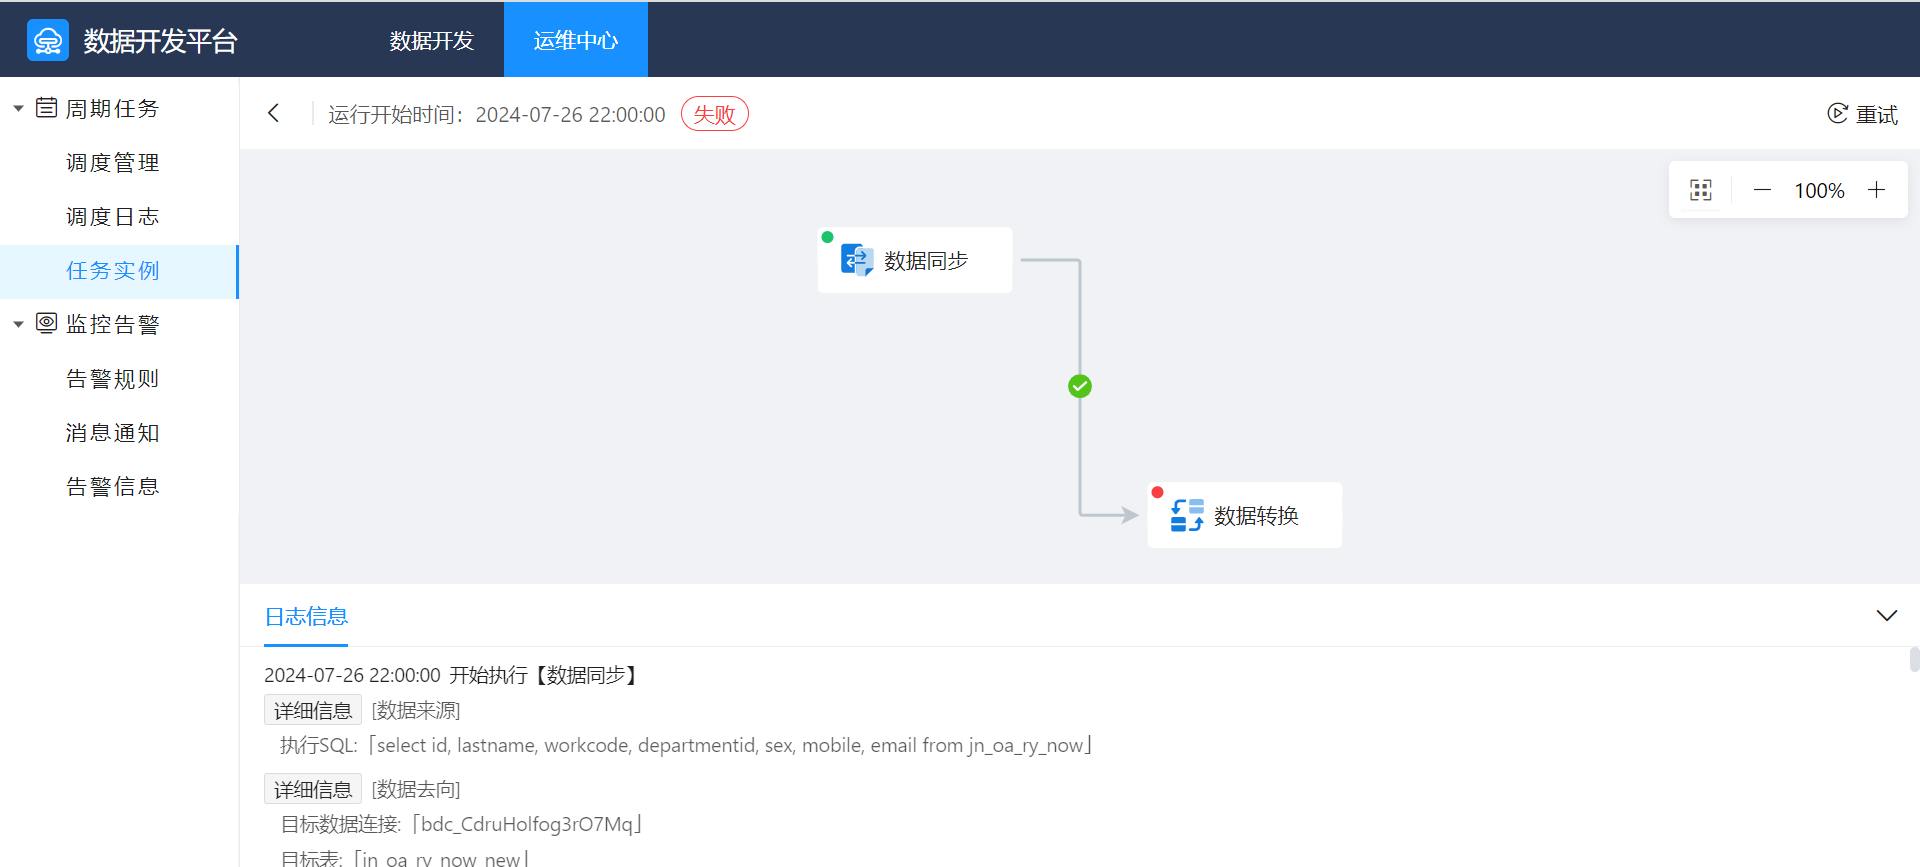Open 告警规则 in the sidebar
Viewport: 1920px width, 867px height.
coord(112,378)
